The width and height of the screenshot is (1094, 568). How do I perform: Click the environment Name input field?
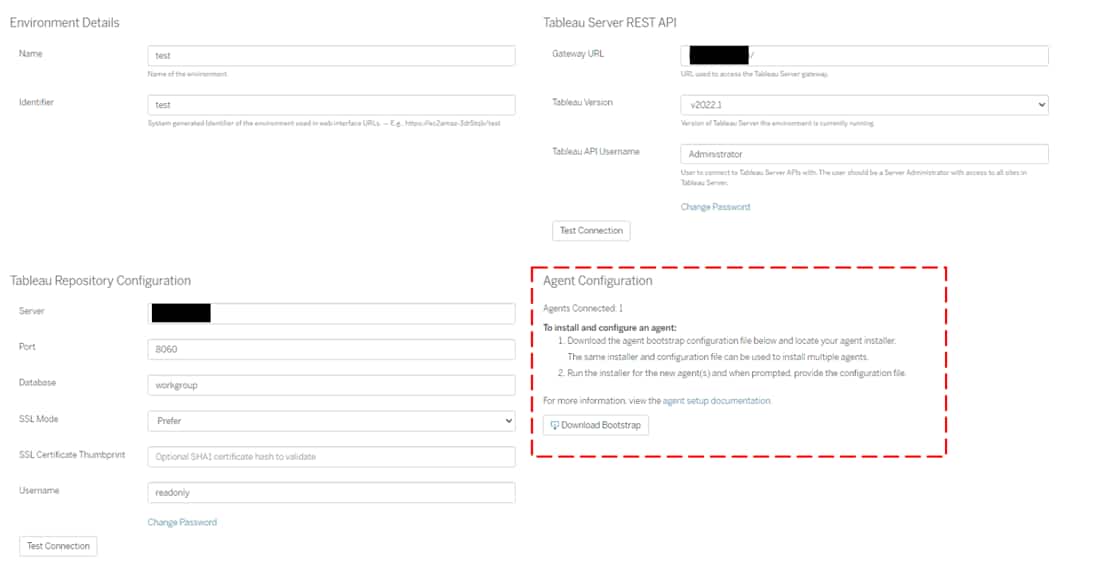click(331, 56)
